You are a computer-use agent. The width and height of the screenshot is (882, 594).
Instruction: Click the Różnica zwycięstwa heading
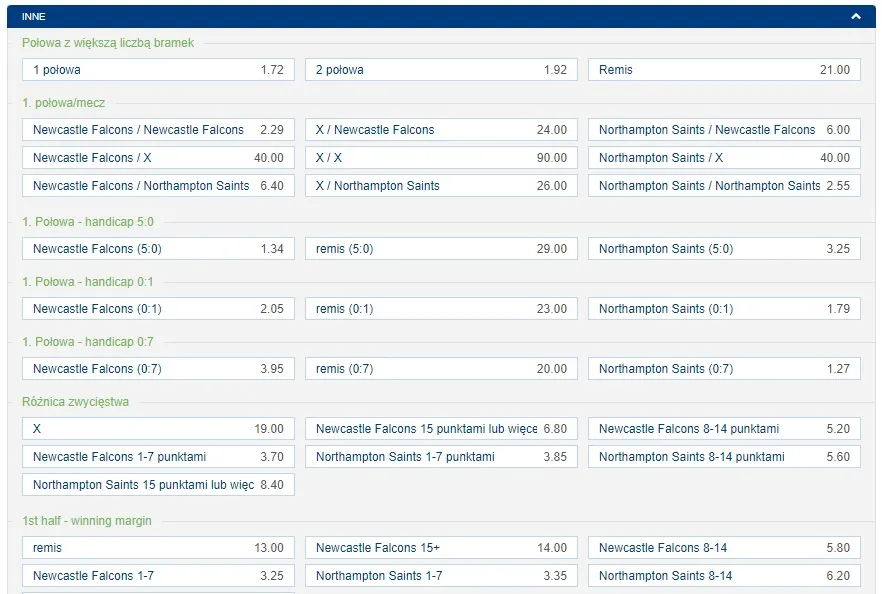tap(75, 402)
